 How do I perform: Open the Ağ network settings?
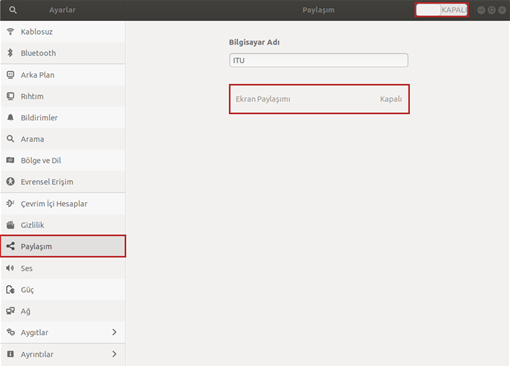click(x=63, y=311)
